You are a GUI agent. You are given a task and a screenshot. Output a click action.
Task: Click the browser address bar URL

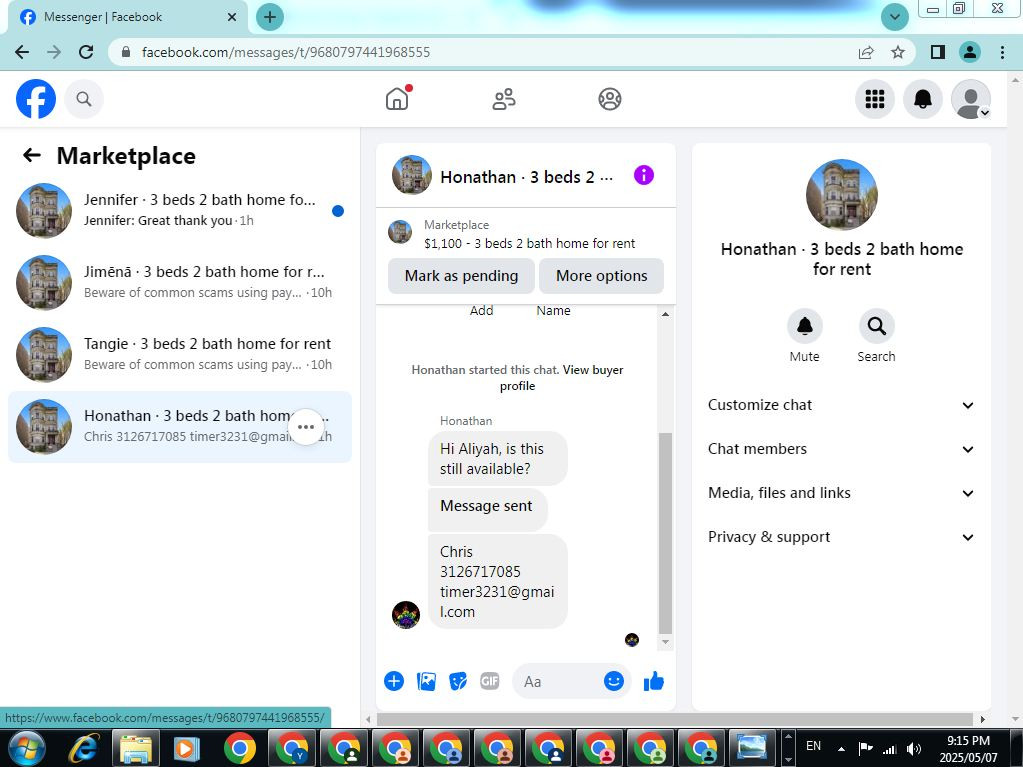(x=286, y=52)
